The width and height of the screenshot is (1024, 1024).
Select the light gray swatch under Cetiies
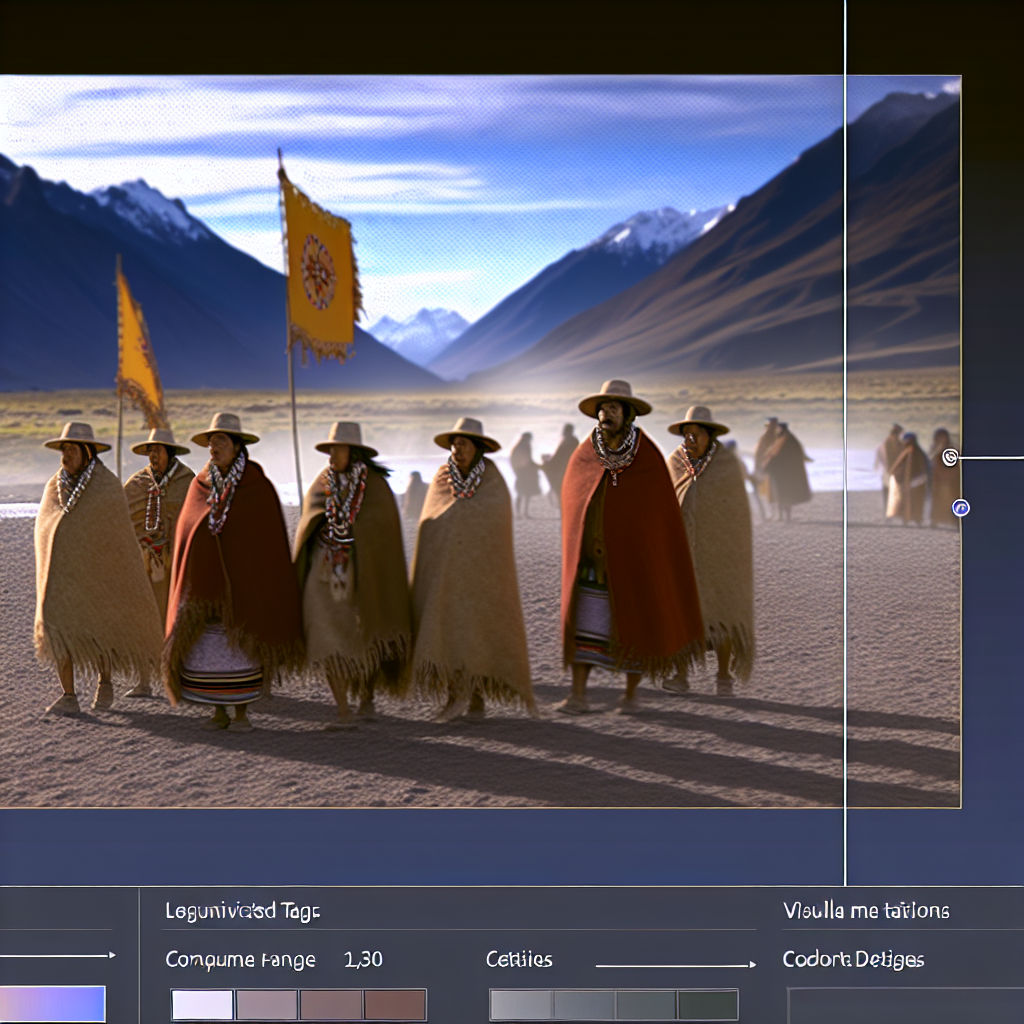pos(520,1005)
